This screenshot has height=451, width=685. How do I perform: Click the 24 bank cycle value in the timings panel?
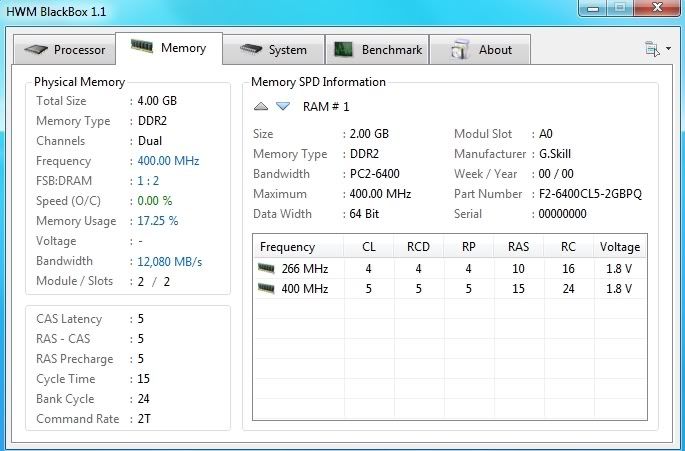(x=143, y=399)
